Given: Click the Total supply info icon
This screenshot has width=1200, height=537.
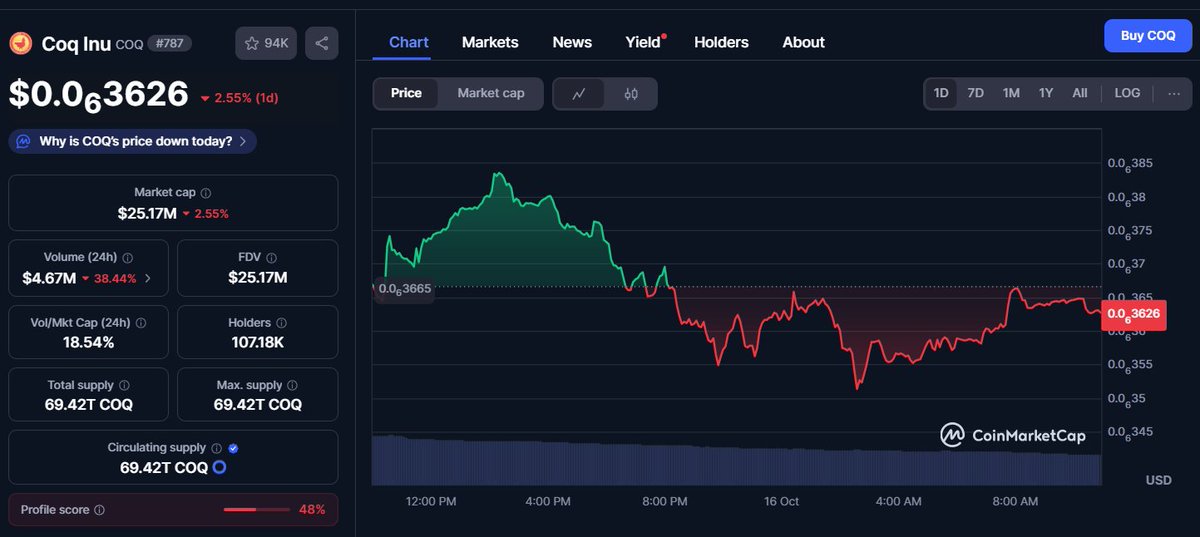Looking at the screenshot, I should coord(124,385).
